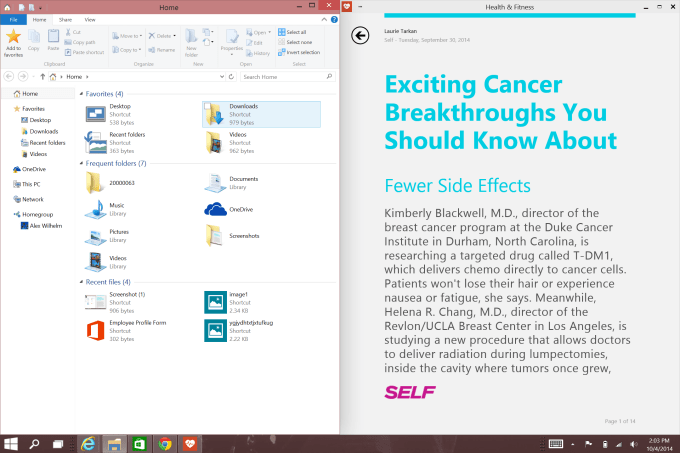The width and height of the screenshot is (680, 453).
Task: Open the File menu tab
Action: (x=13, y=19)
